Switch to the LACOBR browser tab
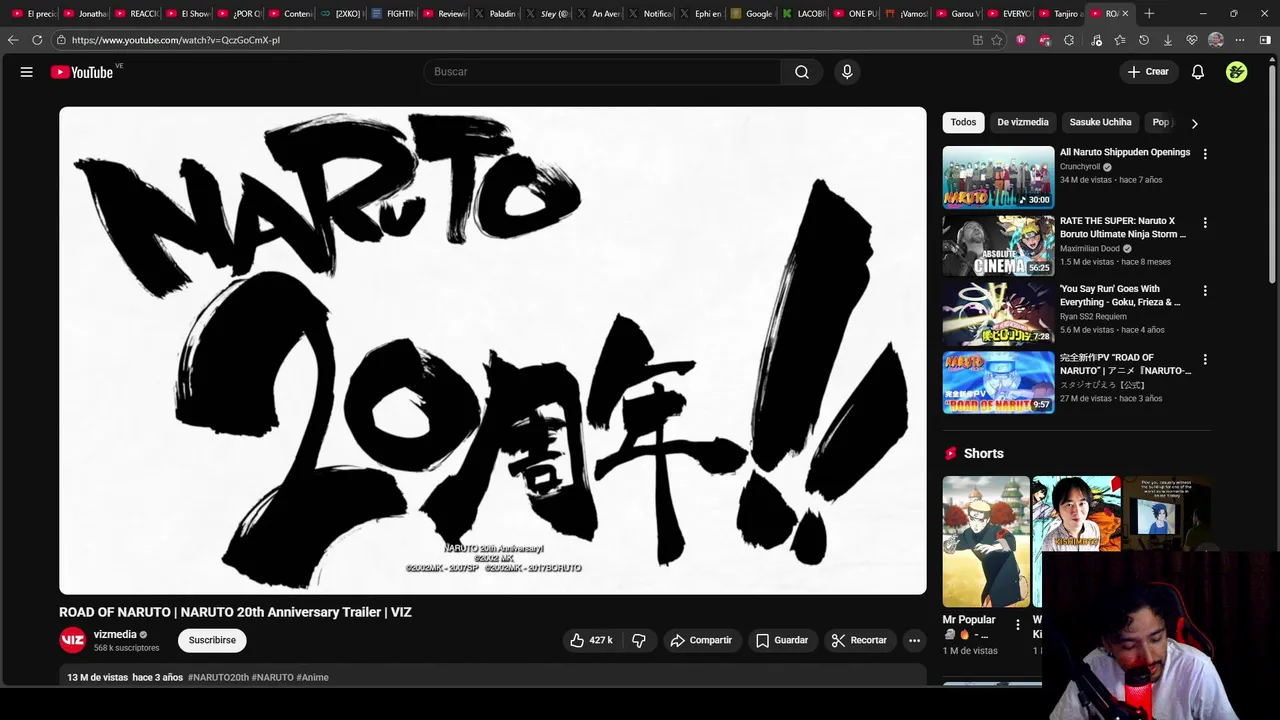The width and height of the screenshot is (1280, 720). click(x=804, y=14)
